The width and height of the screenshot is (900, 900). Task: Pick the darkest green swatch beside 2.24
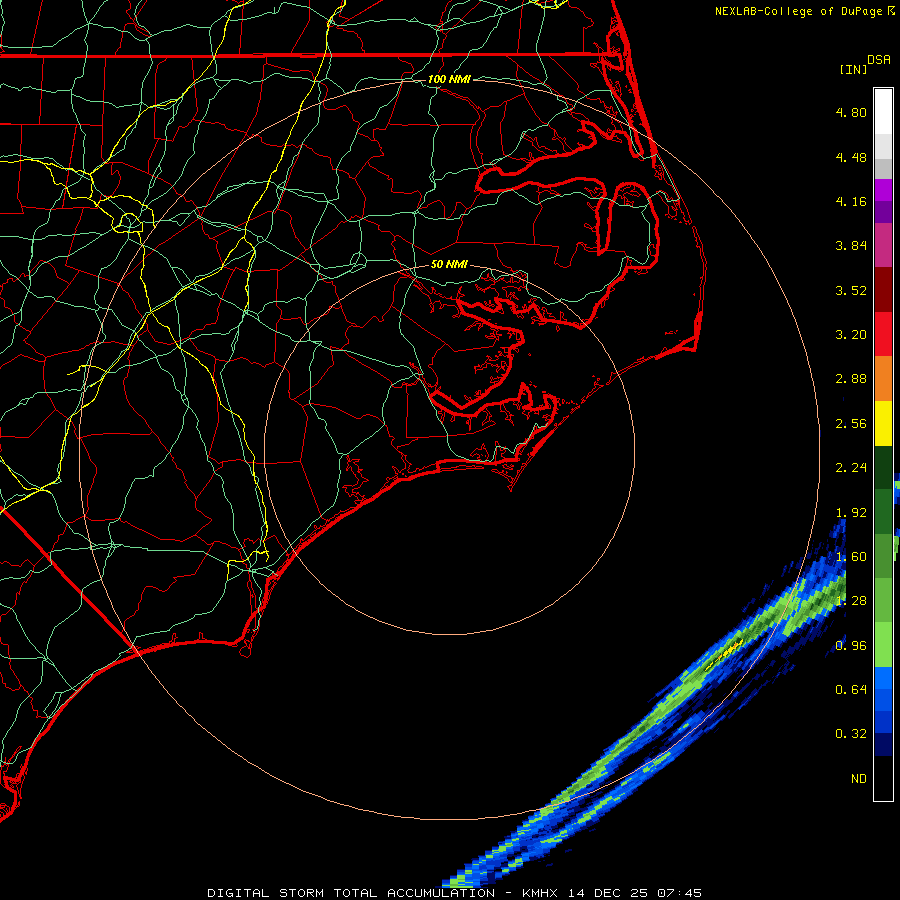[x=883, y=467]
